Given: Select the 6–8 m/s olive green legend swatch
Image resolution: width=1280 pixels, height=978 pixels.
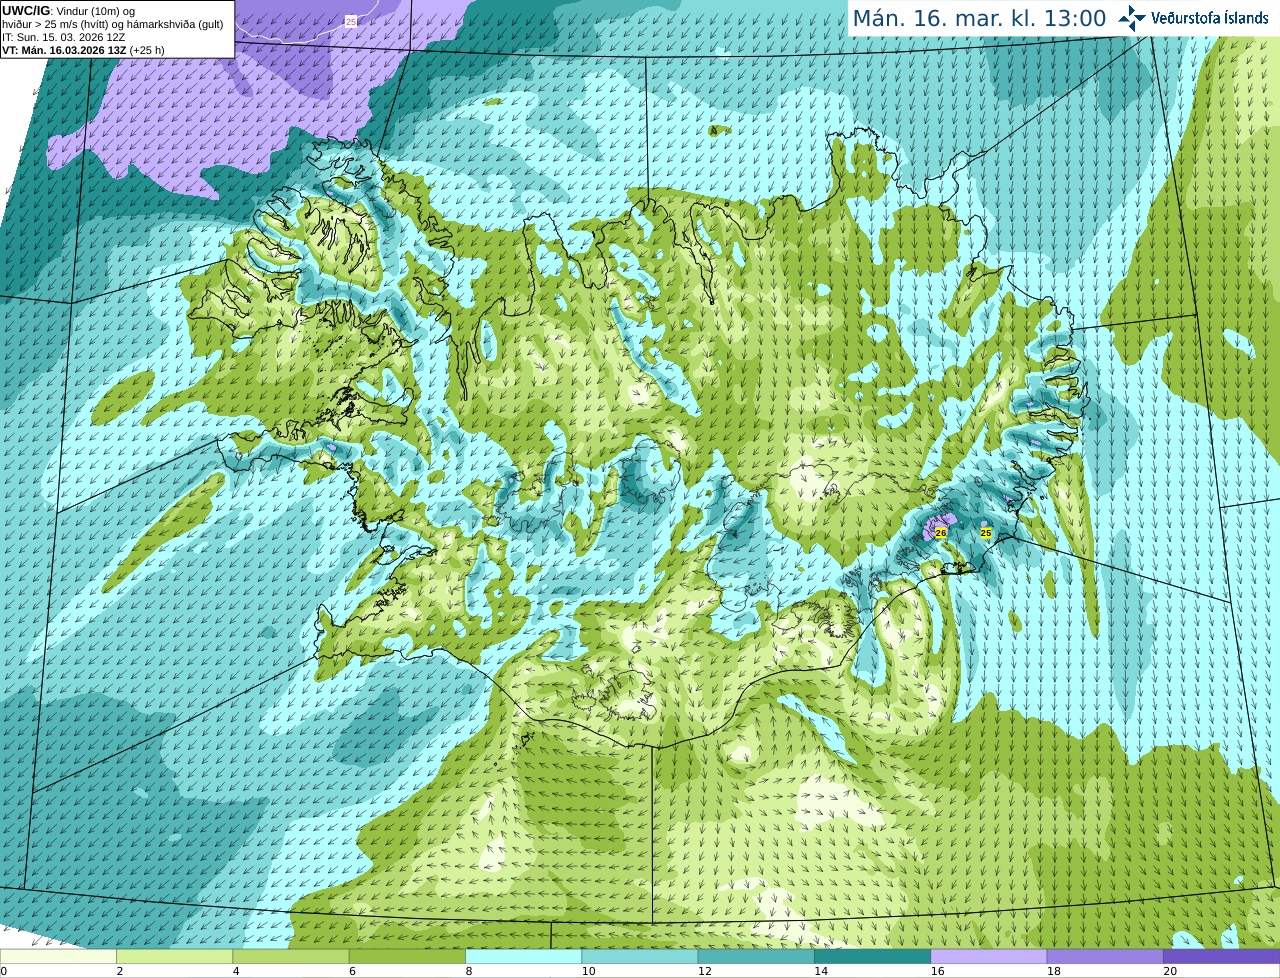Looking at the screenshot, I should click(x=407, y=956).
